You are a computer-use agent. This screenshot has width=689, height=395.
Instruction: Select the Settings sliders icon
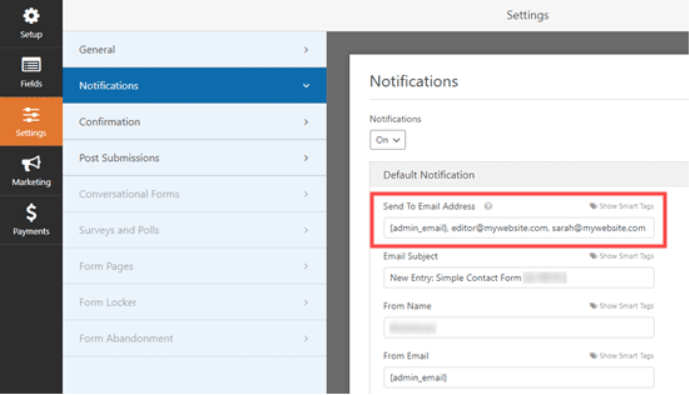[31, 115]
